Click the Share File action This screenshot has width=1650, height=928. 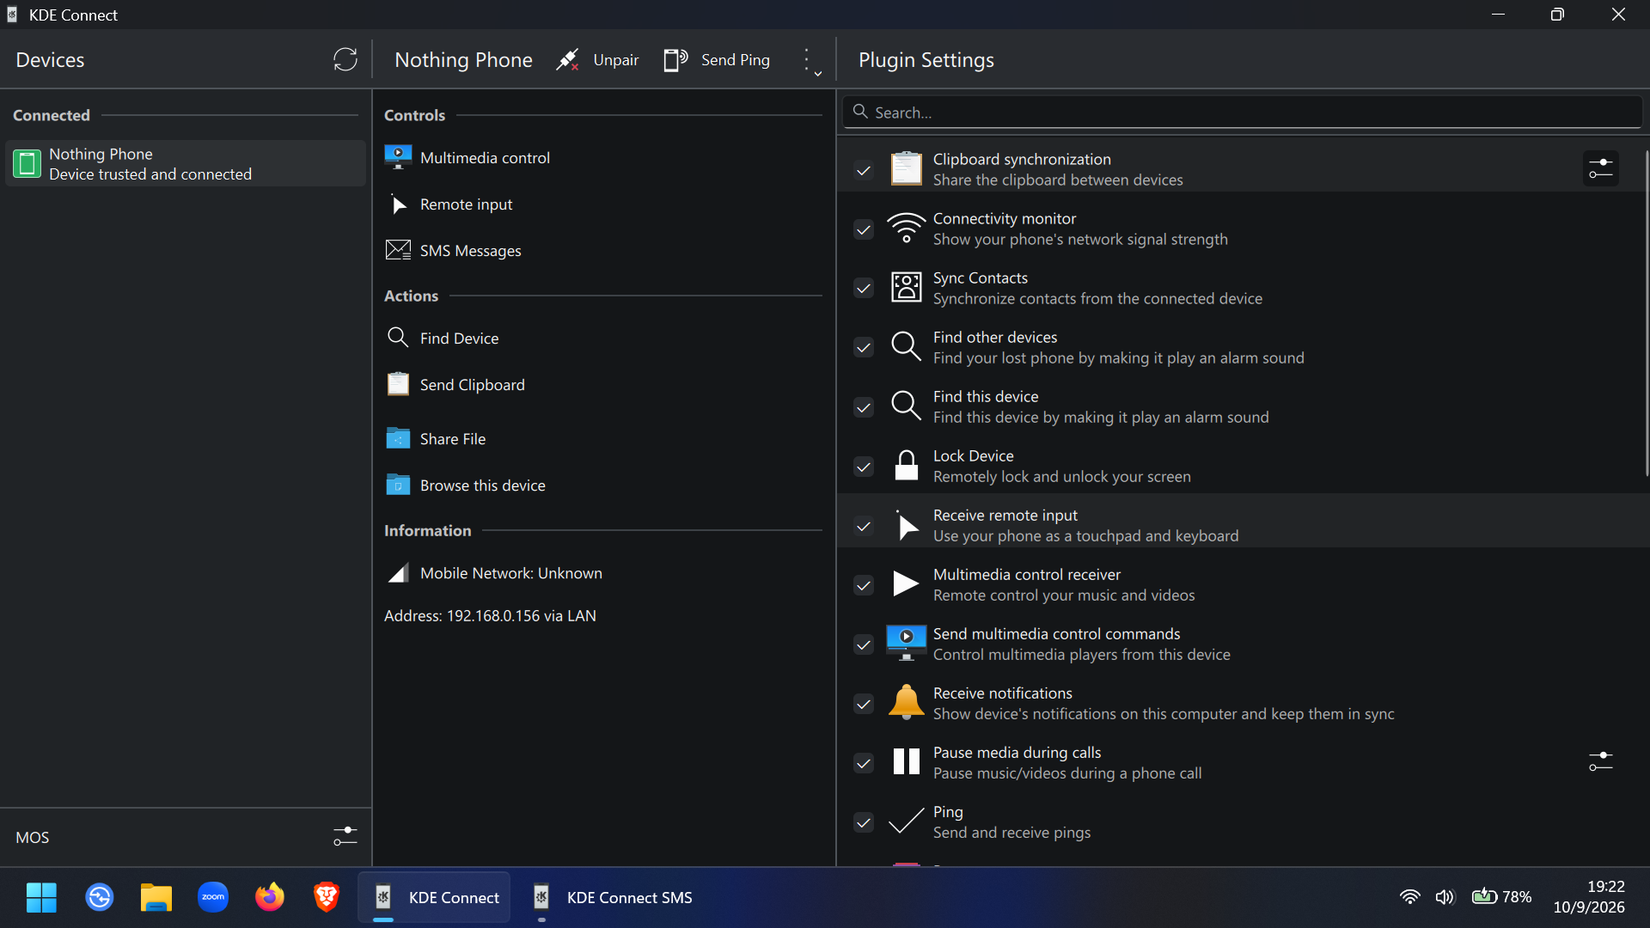click(603, 438)
